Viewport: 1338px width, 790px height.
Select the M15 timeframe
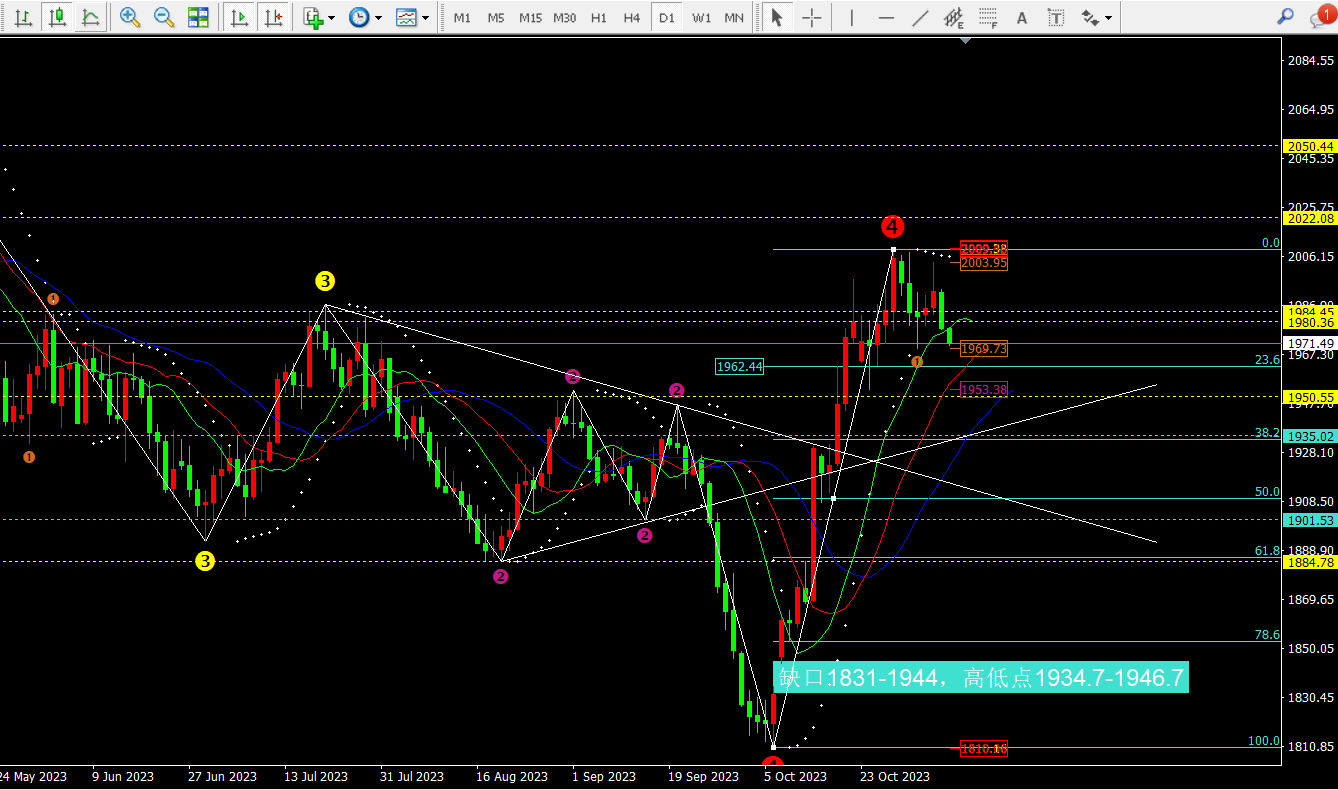(530, 17)
